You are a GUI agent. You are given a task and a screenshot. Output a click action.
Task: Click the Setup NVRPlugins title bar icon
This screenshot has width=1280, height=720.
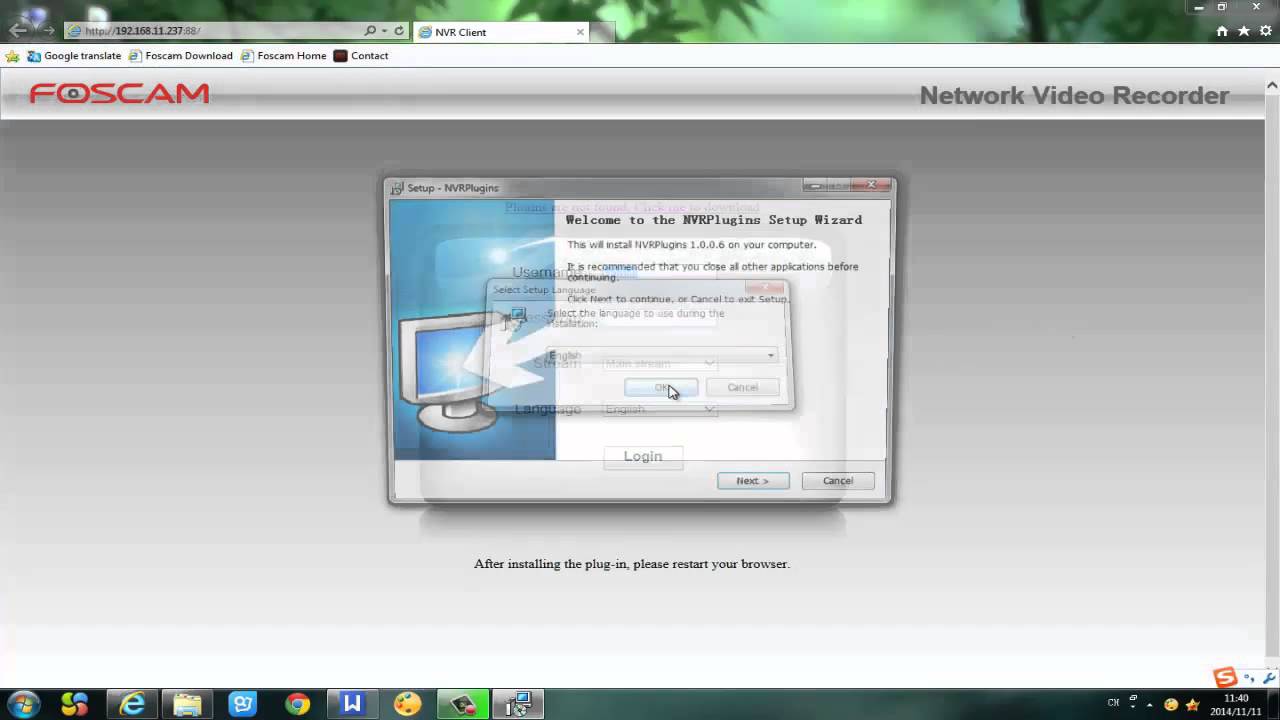coord(397,188)
